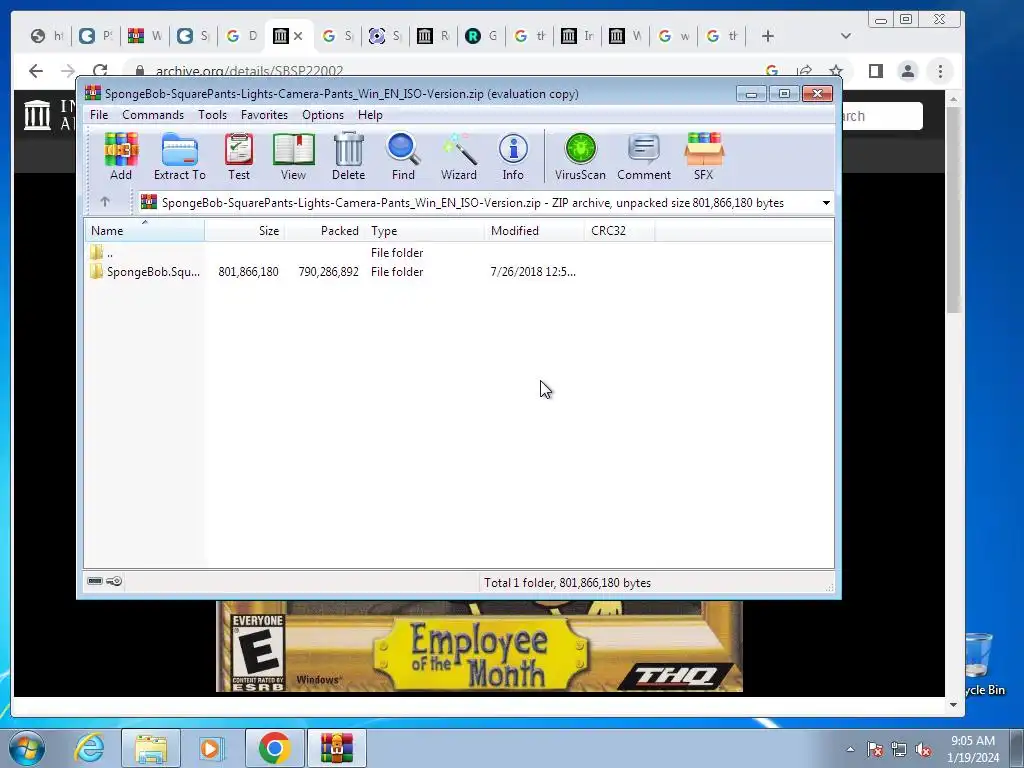This screenshot has height=768, width=1024.
Task: Sort the list by Modified column
Action: [x=535, y=231]
